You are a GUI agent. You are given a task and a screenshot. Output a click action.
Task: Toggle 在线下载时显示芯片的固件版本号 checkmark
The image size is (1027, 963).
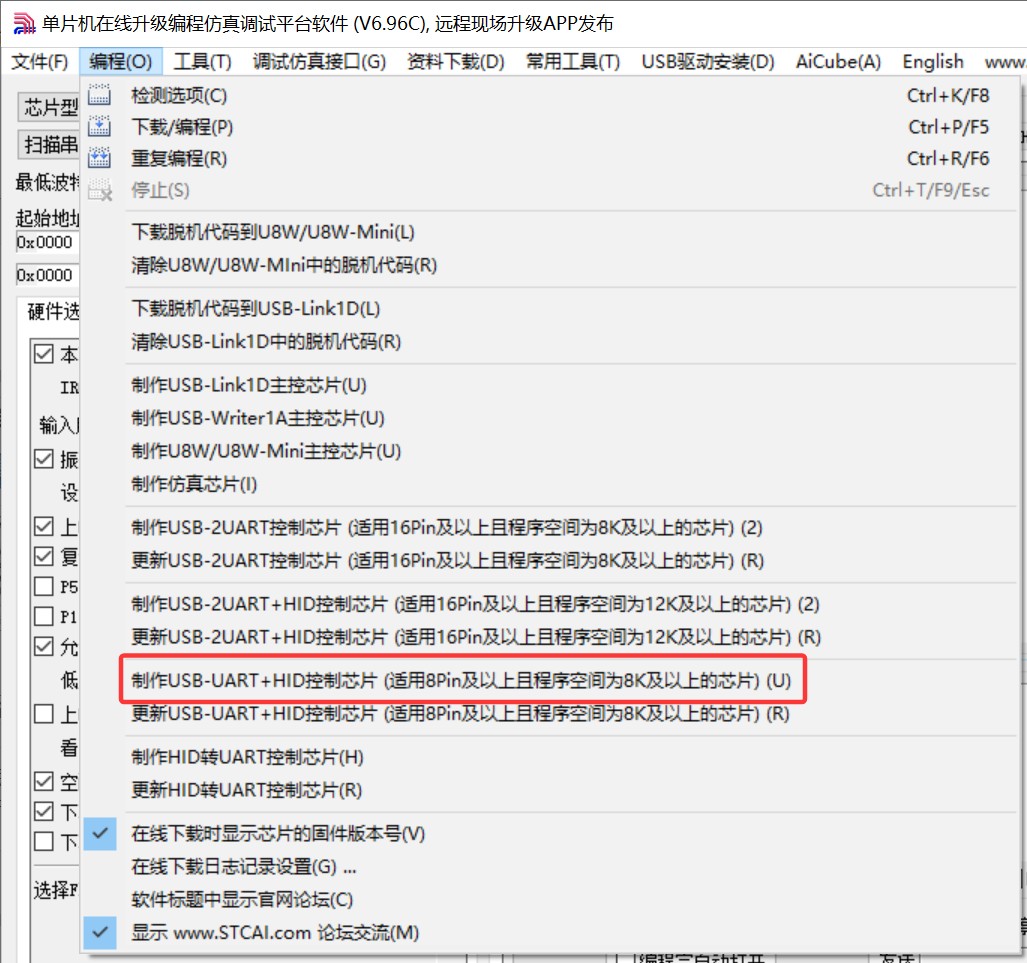100,833
